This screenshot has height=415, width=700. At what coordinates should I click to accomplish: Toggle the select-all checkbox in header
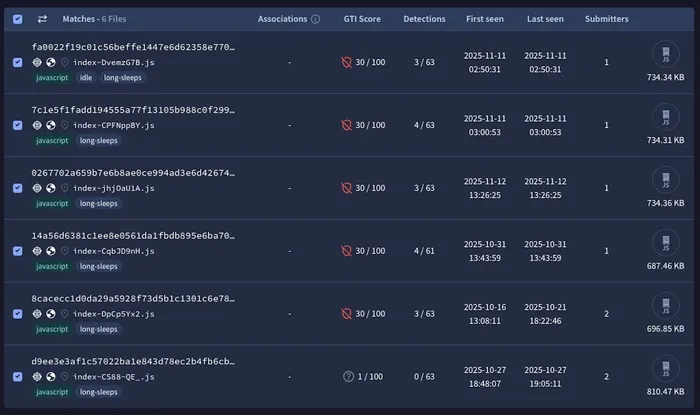(x=17, y=19)
